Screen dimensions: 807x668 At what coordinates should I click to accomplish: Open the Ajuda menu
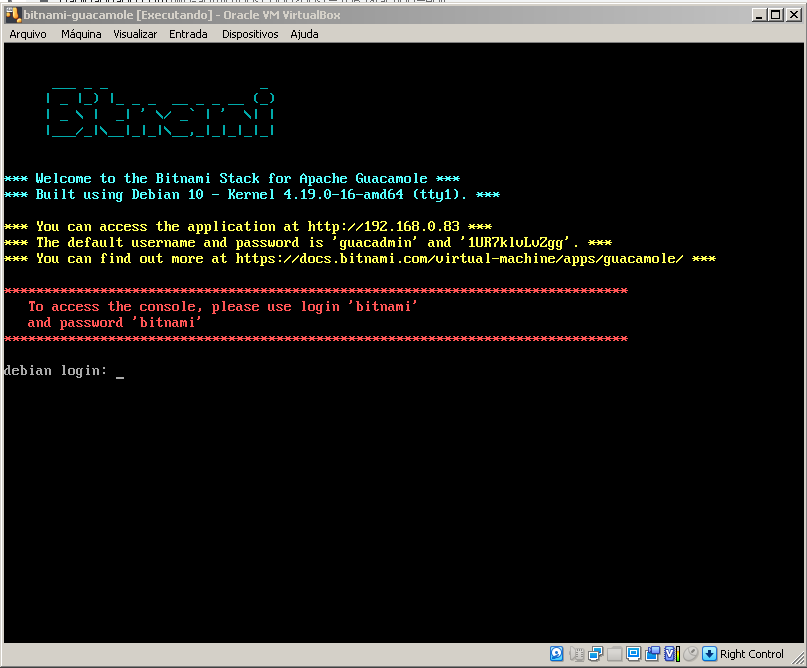coord(304,34)
